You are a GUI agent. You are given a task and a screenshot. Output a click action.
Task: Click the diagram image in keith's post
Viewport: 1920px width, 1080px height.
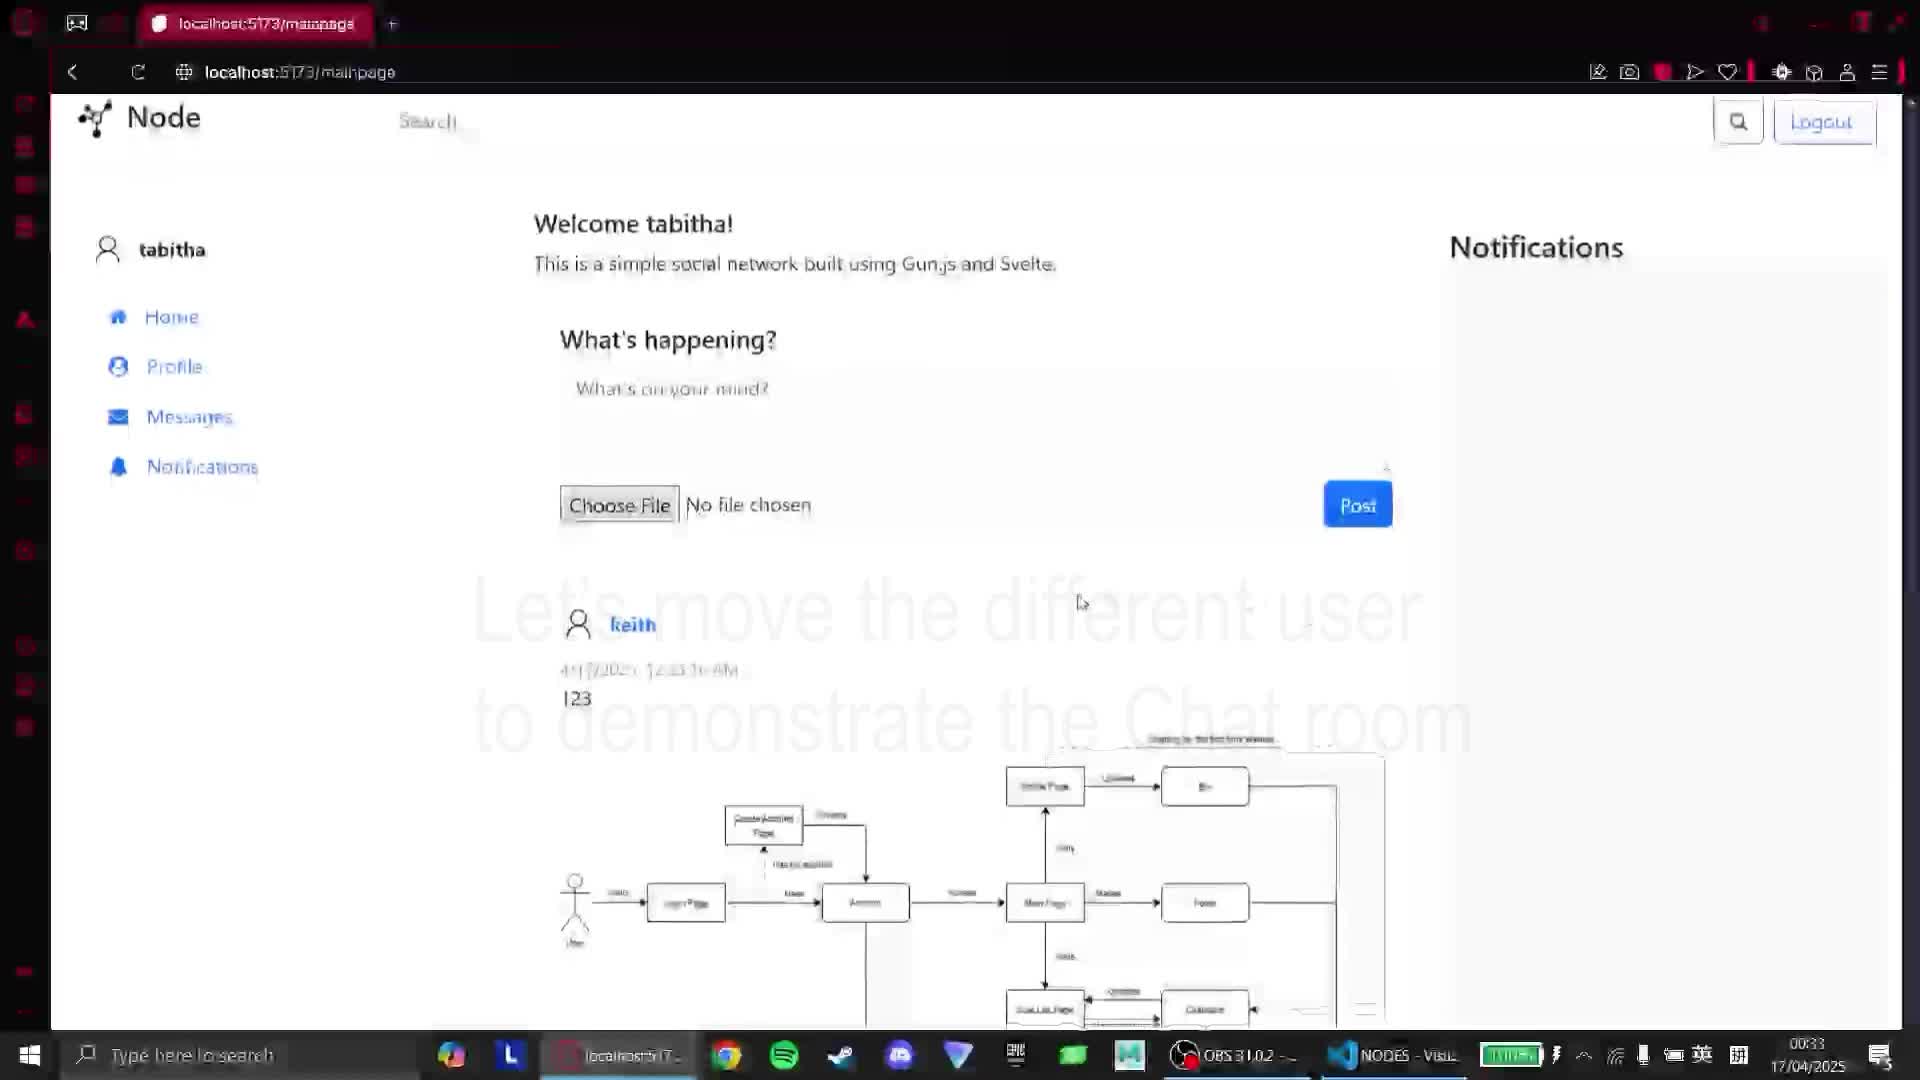tap(970, 885)
